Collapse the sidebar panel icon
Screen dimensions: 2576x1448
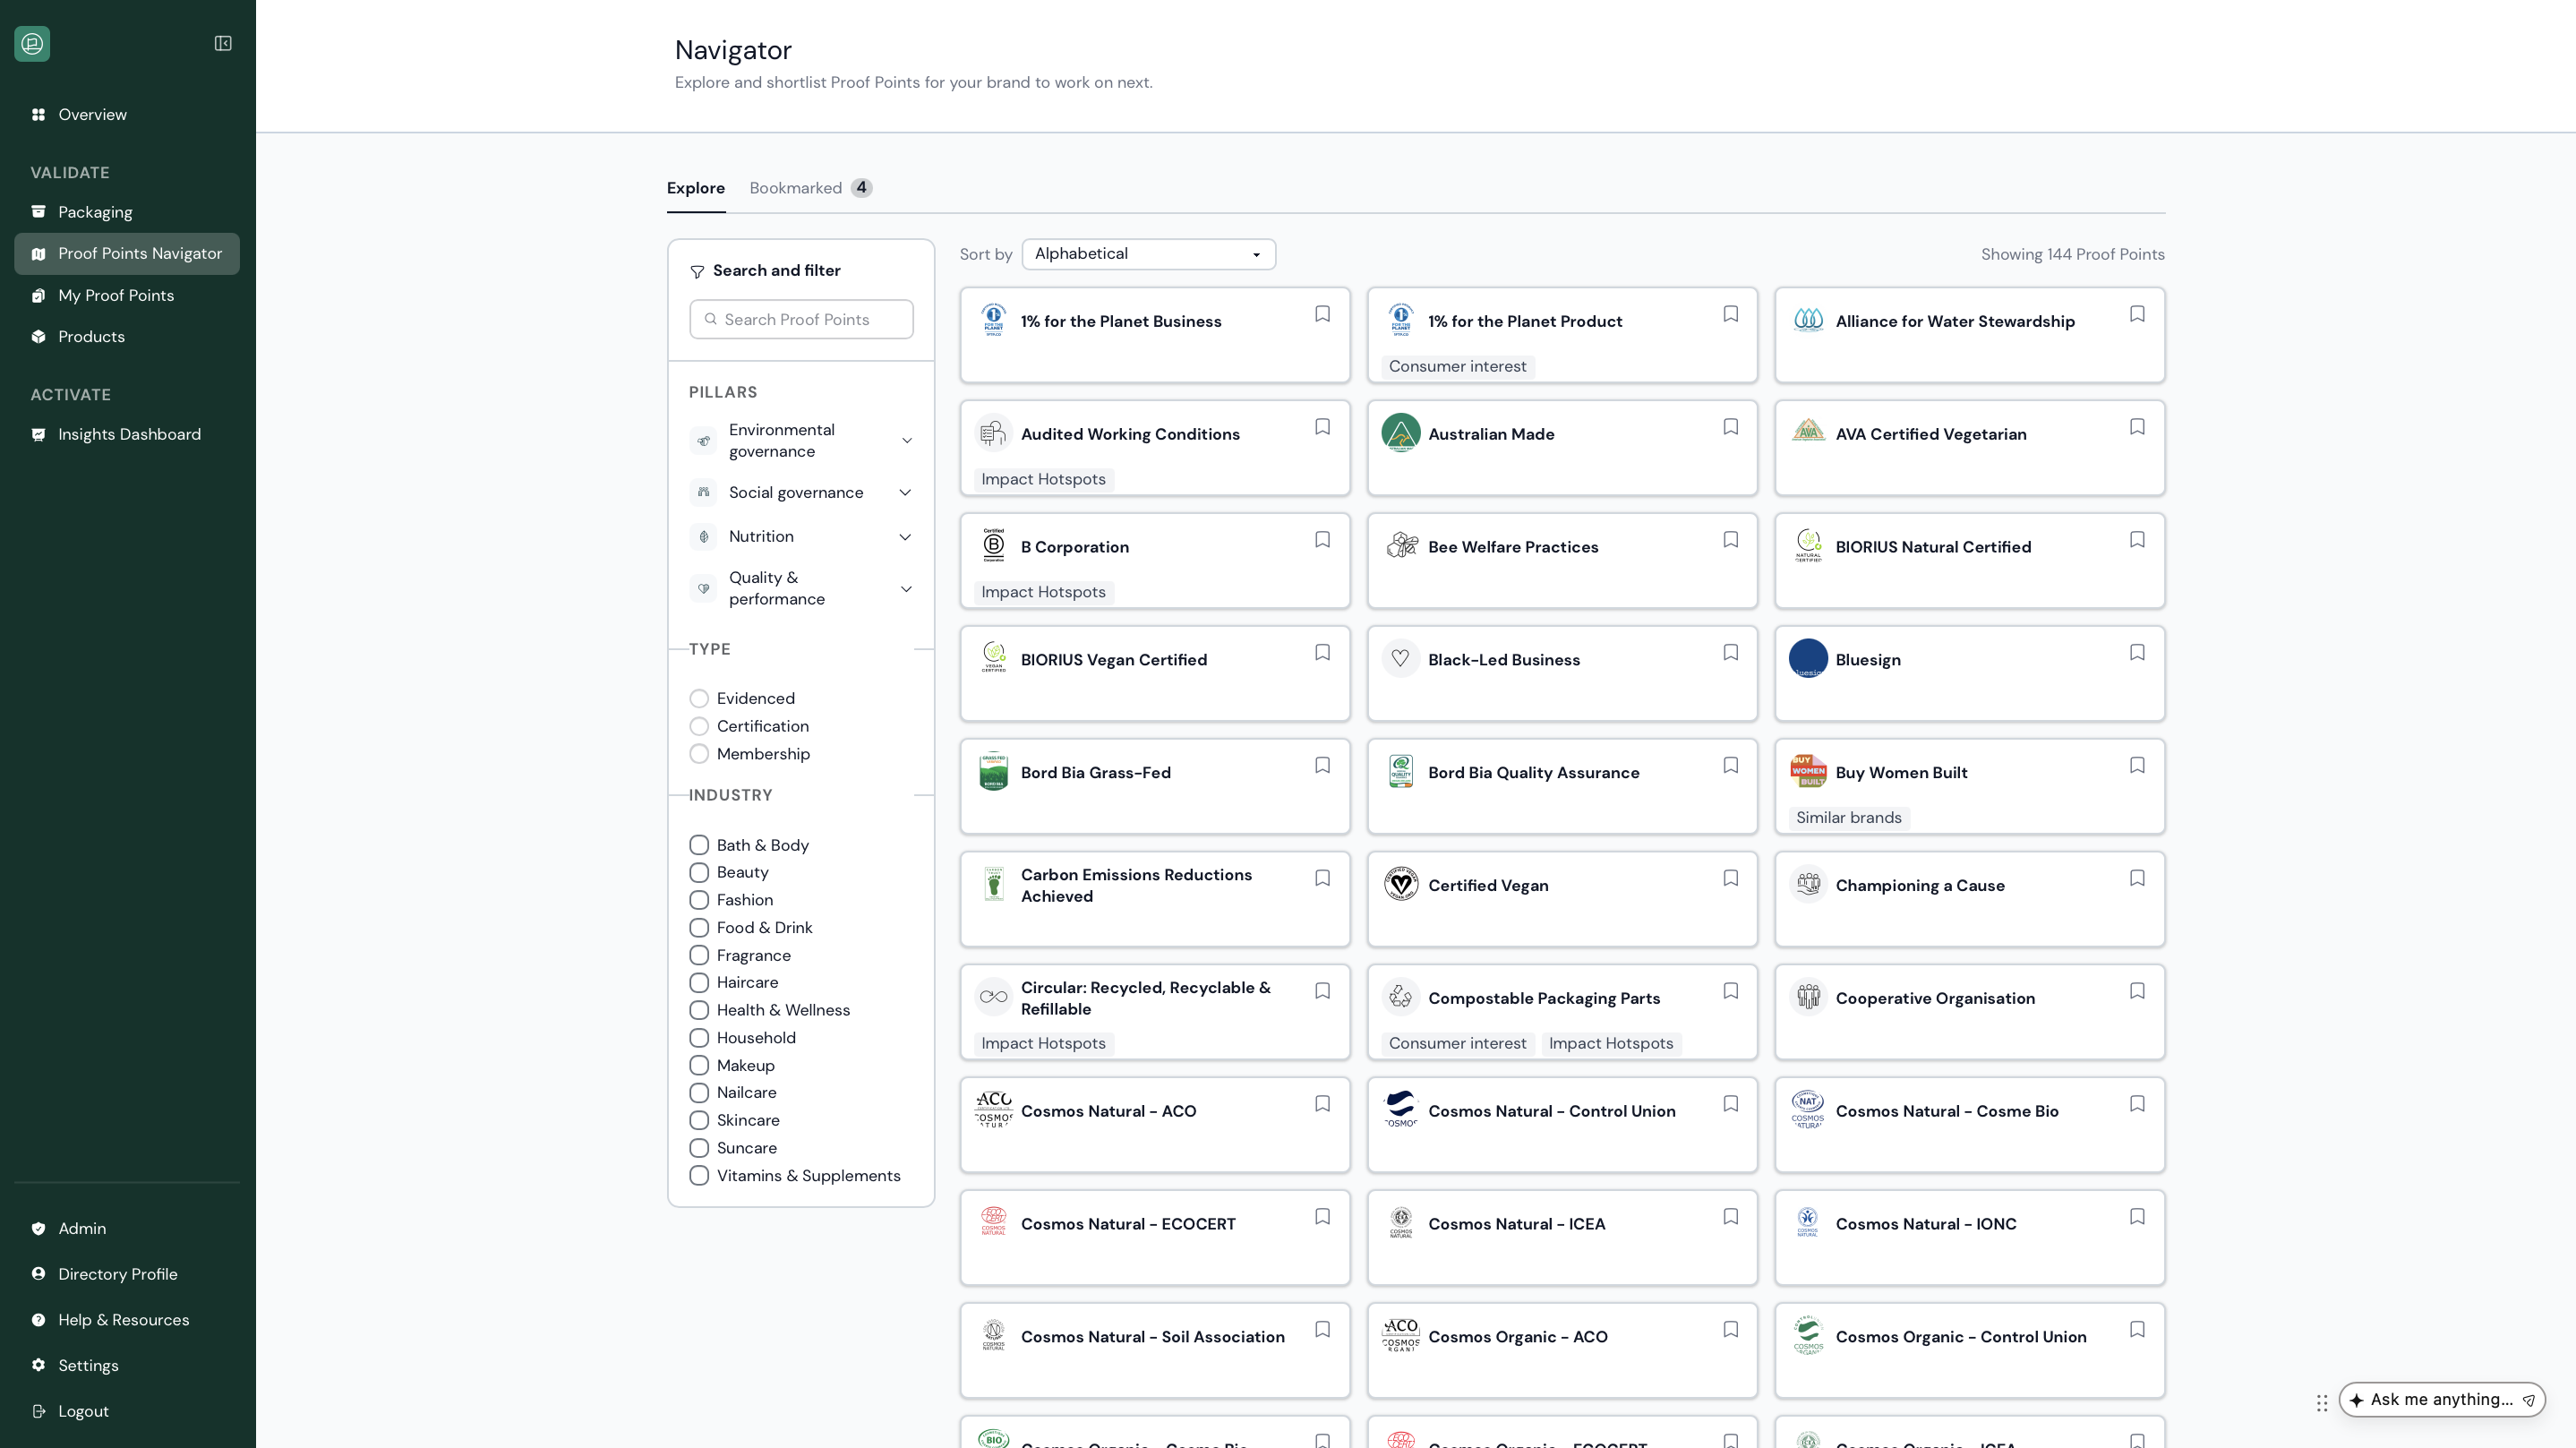click(223, 43)
